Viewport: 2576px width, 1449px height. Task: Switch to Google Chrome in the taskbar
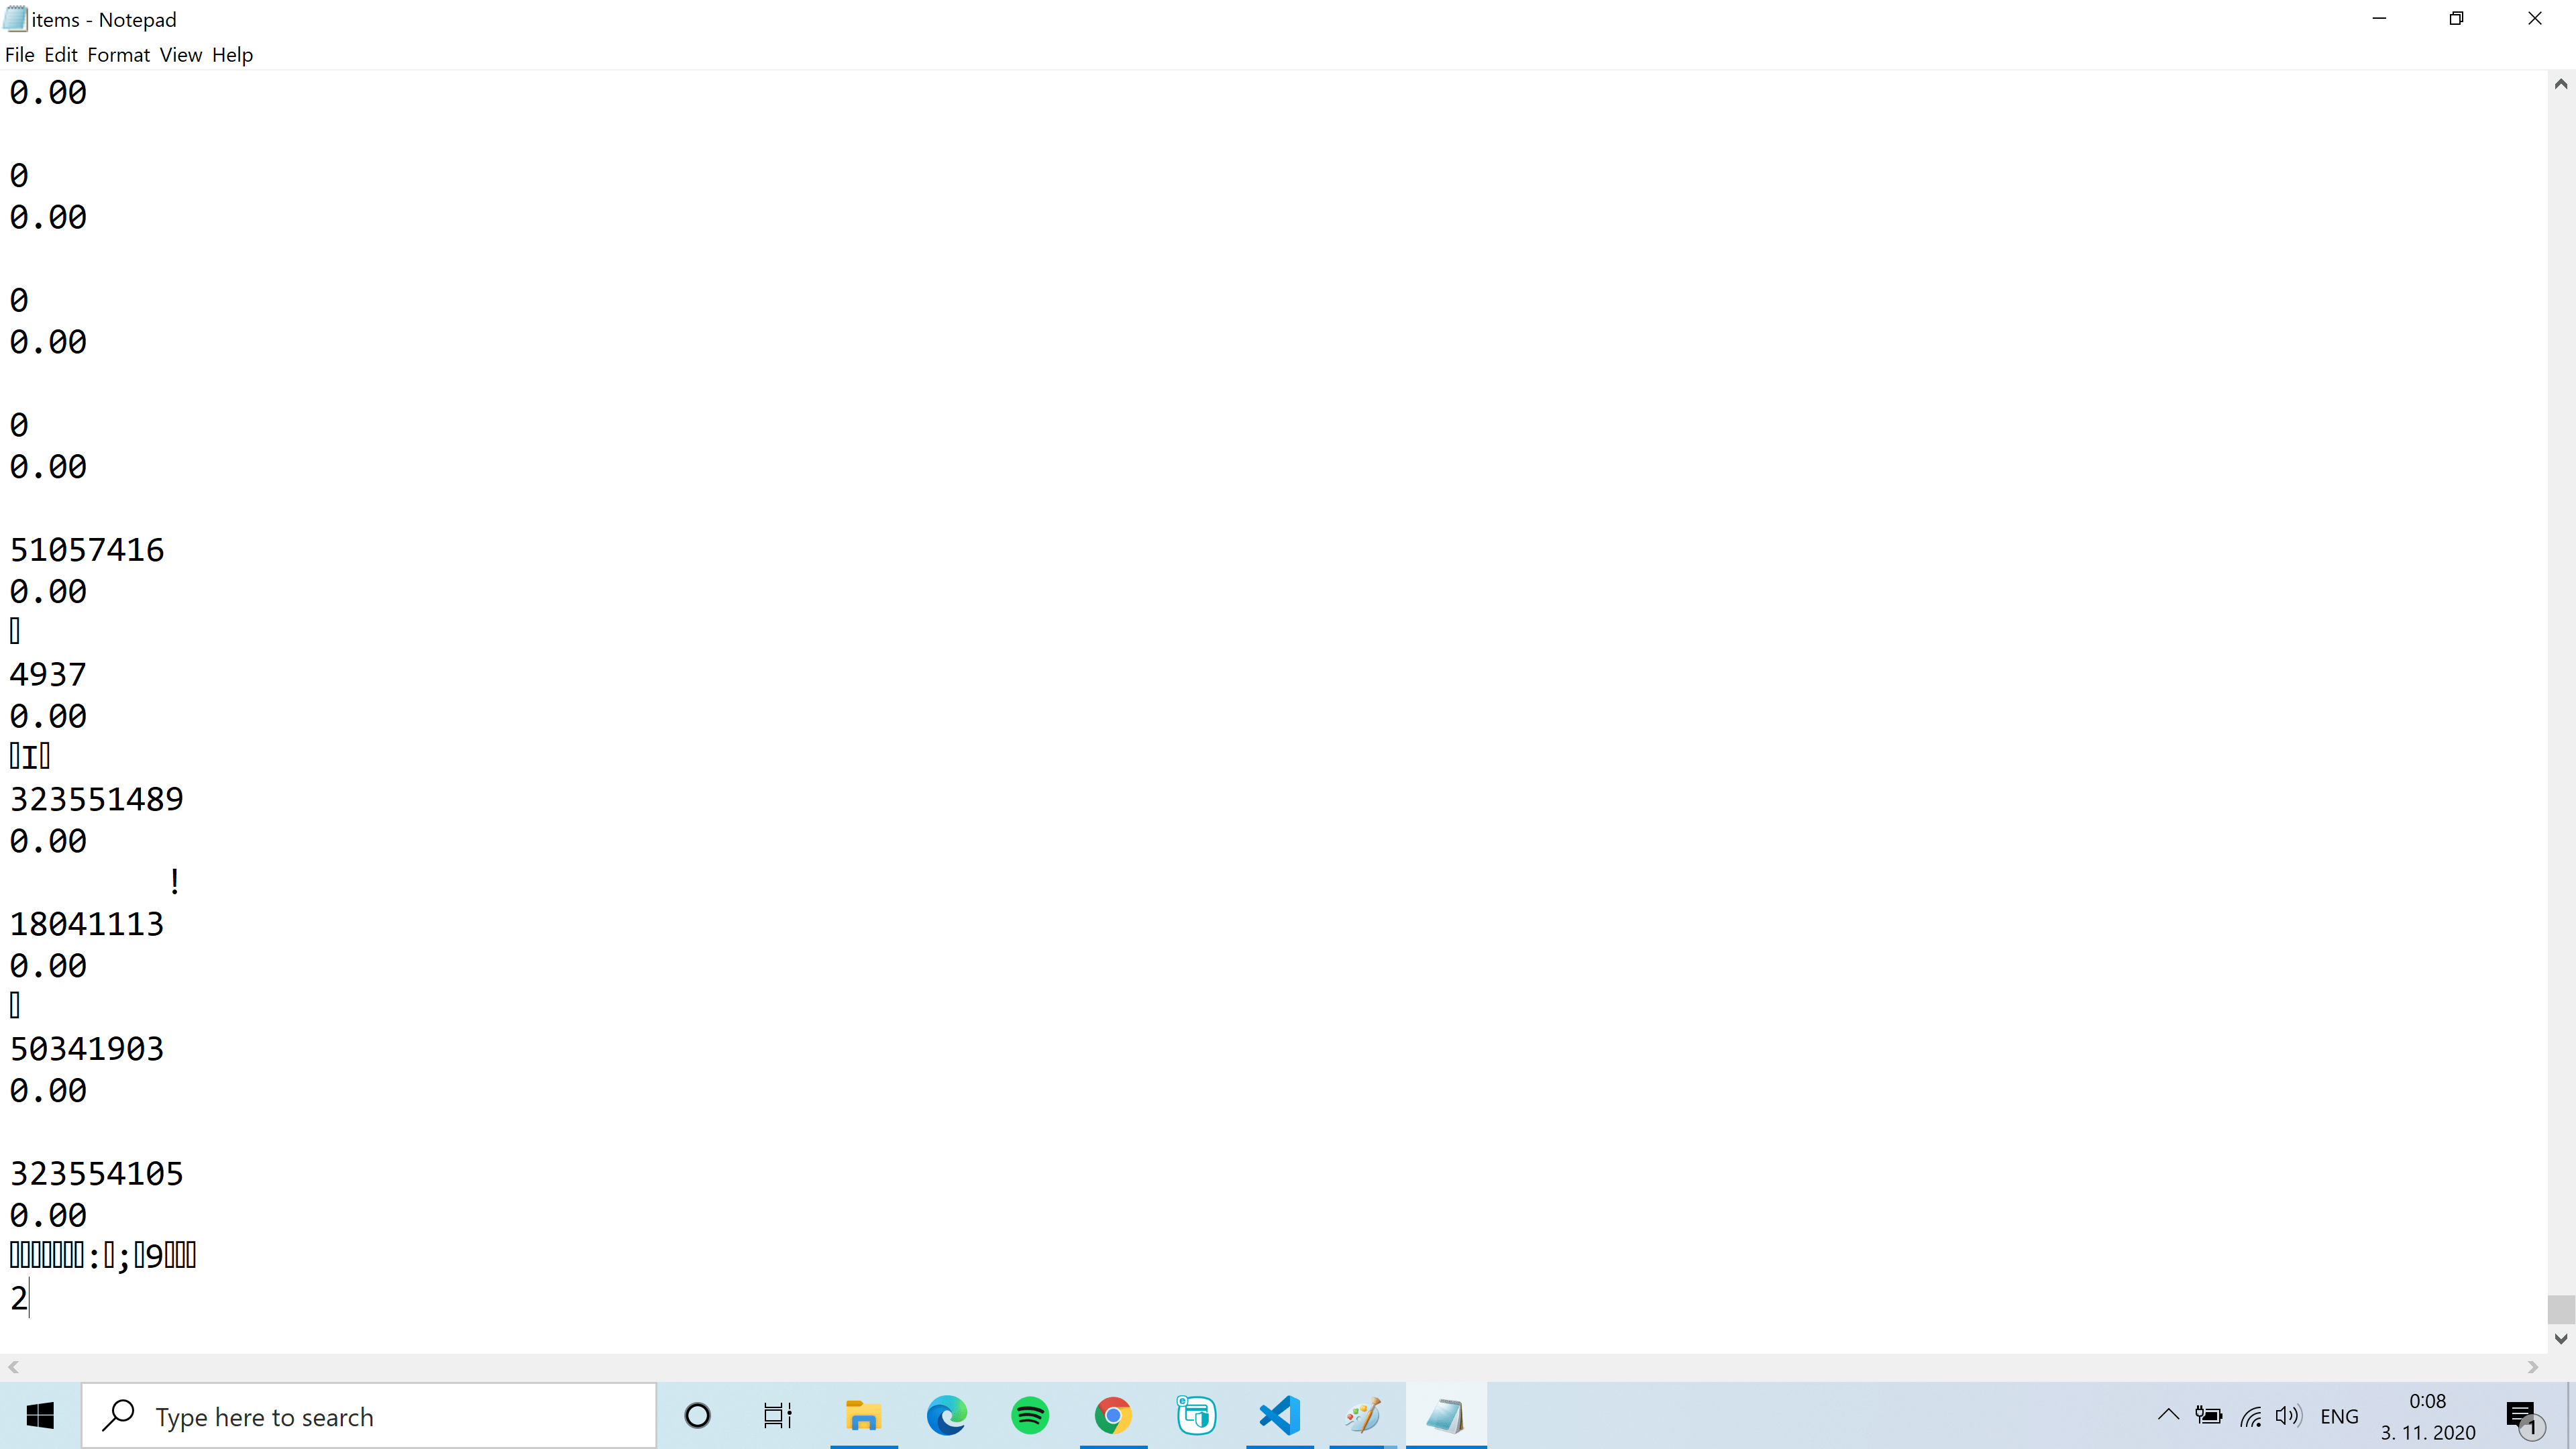click(1113, 1416)
